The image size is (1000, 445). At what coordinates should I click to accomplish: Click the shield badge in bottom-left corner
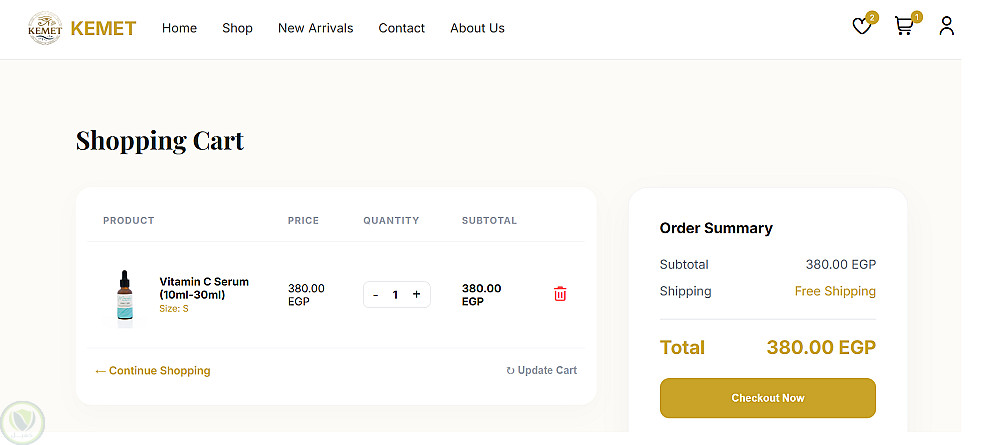(22, 420)
